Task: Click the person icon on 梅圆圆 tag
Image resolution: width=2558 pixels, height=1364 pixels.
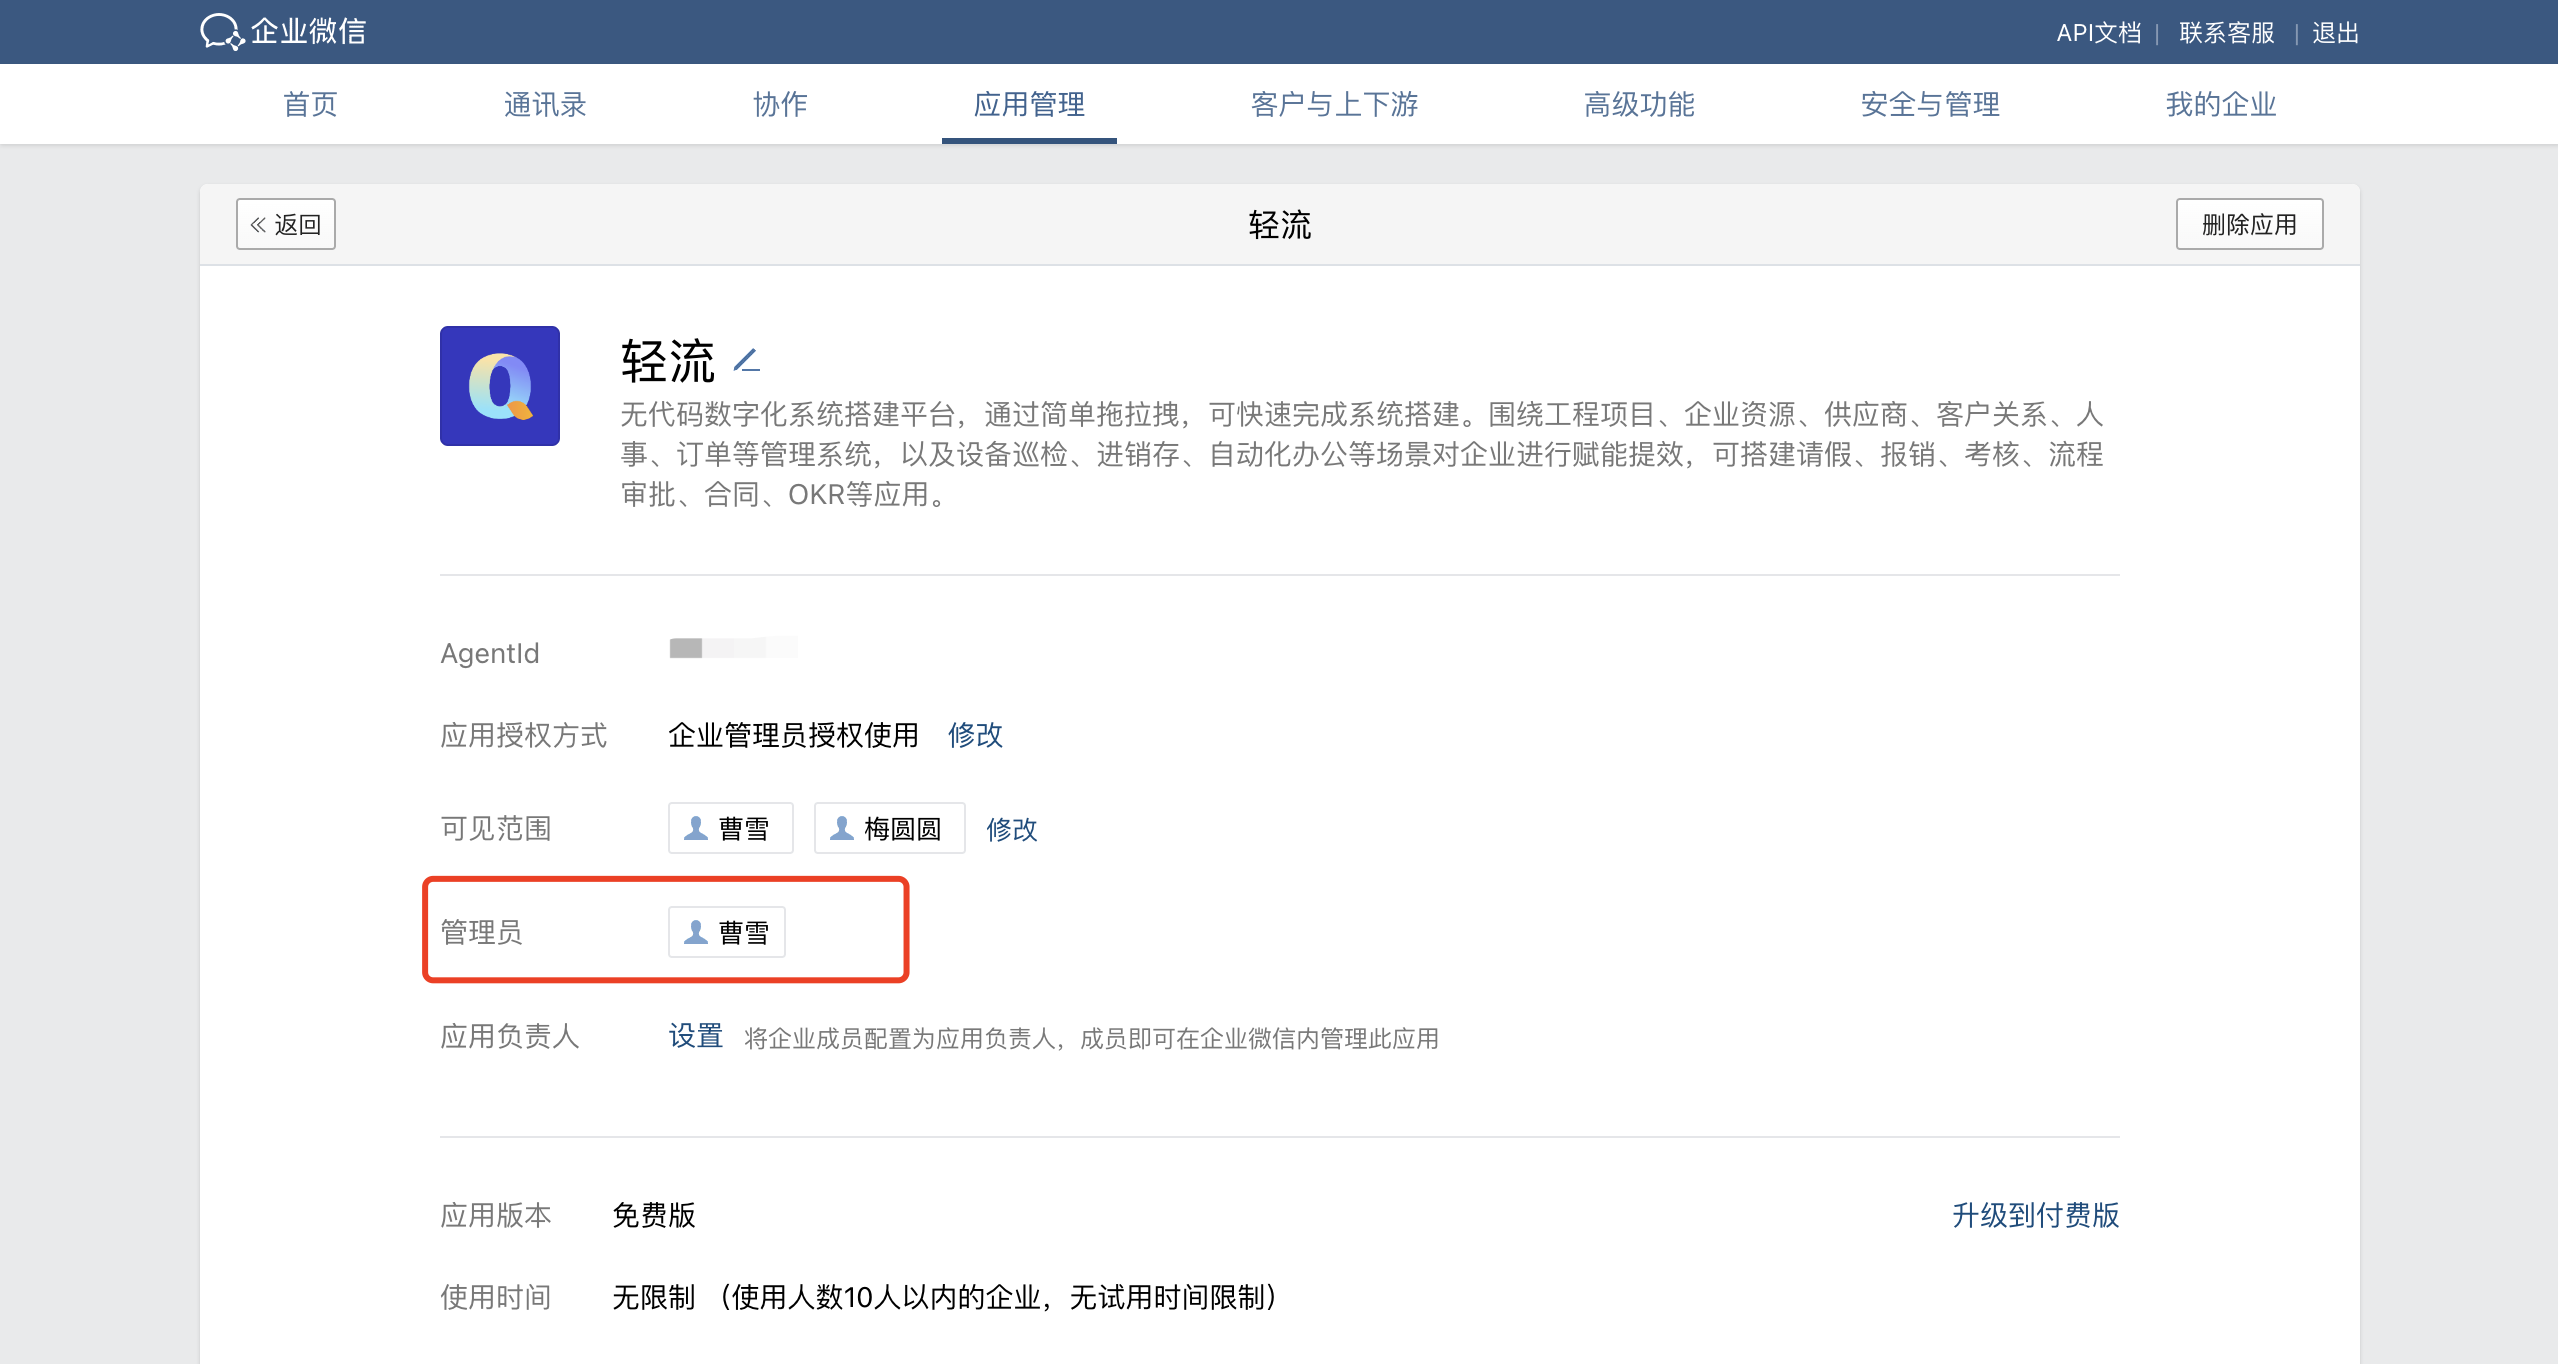Action: click(x=842, y=828)
